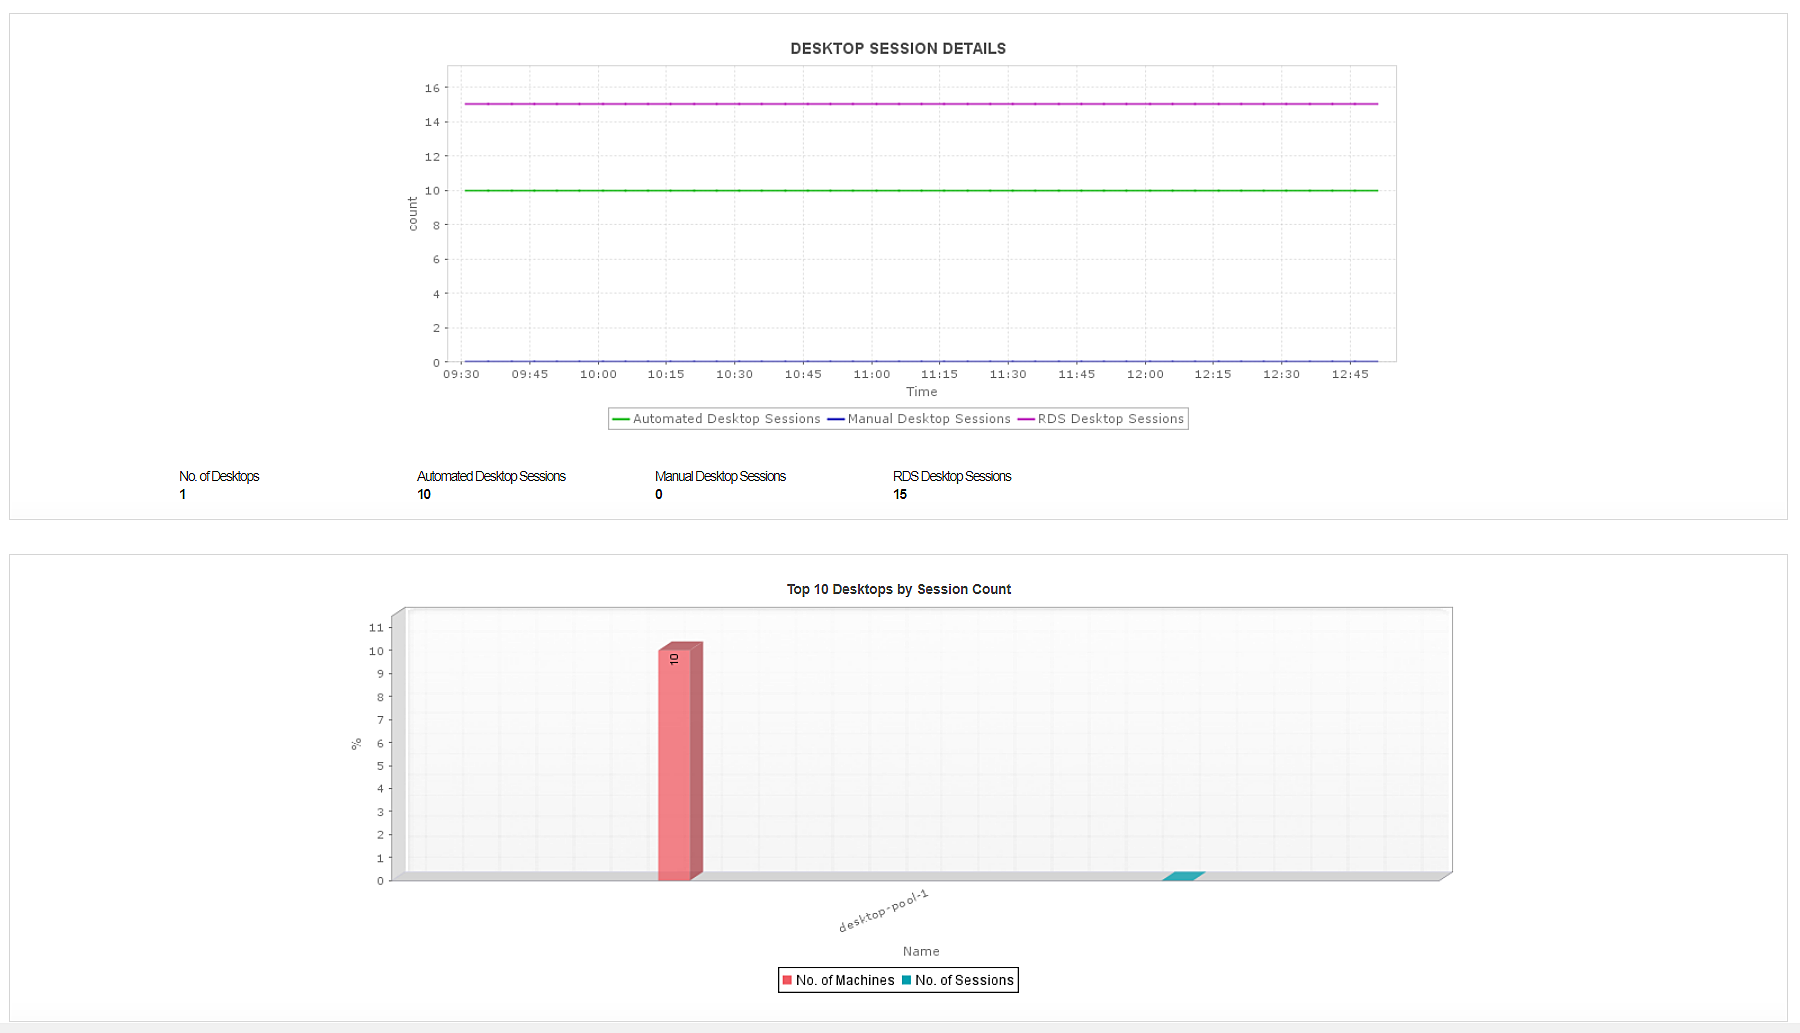Click the Name axis title
The width and height of the screenshot is (1800, 1033).
tap(921, 951)
